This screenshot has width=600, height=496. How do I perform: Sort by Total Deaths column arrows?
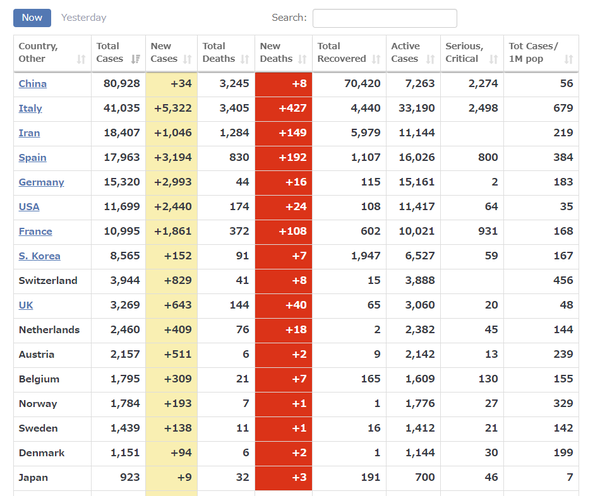point(245,59)
